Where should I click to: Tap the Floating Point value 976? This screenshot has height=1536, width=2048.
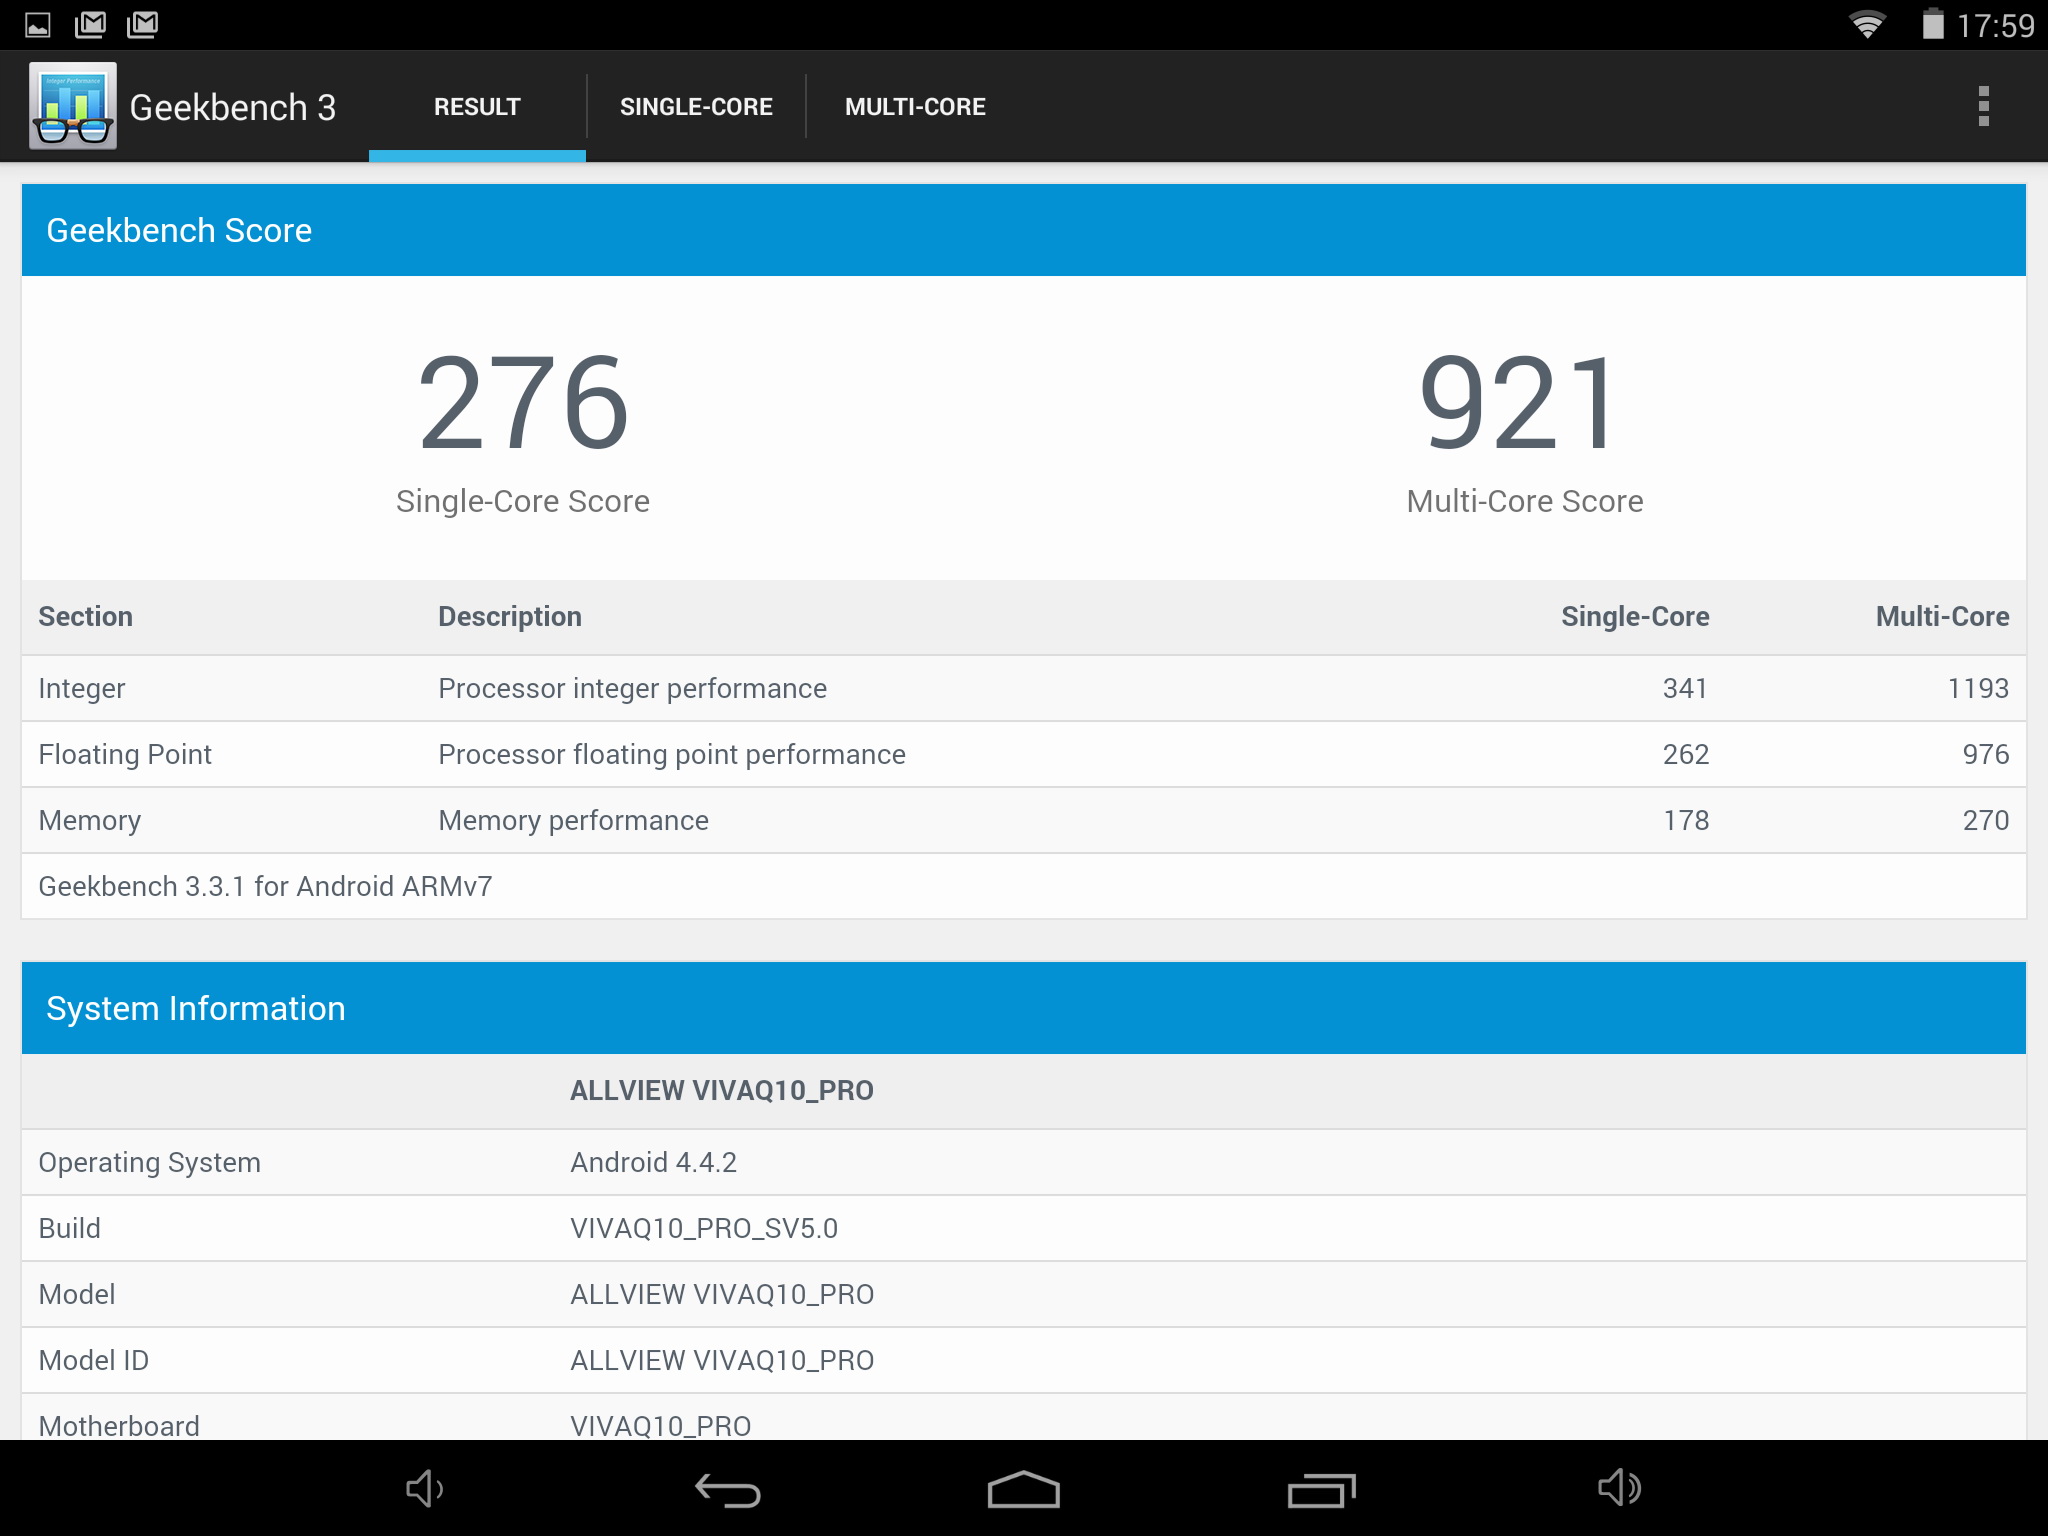pos(1986,755)
